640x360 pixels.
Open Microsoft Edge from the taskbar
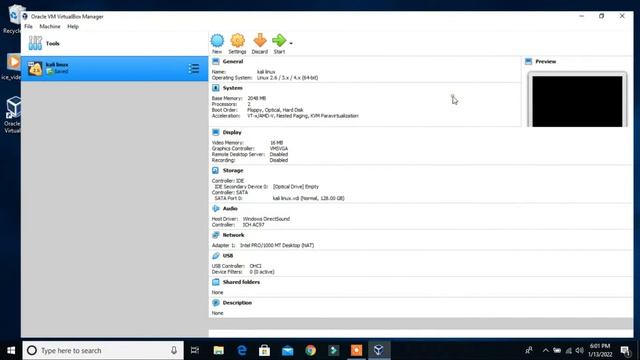242,350
